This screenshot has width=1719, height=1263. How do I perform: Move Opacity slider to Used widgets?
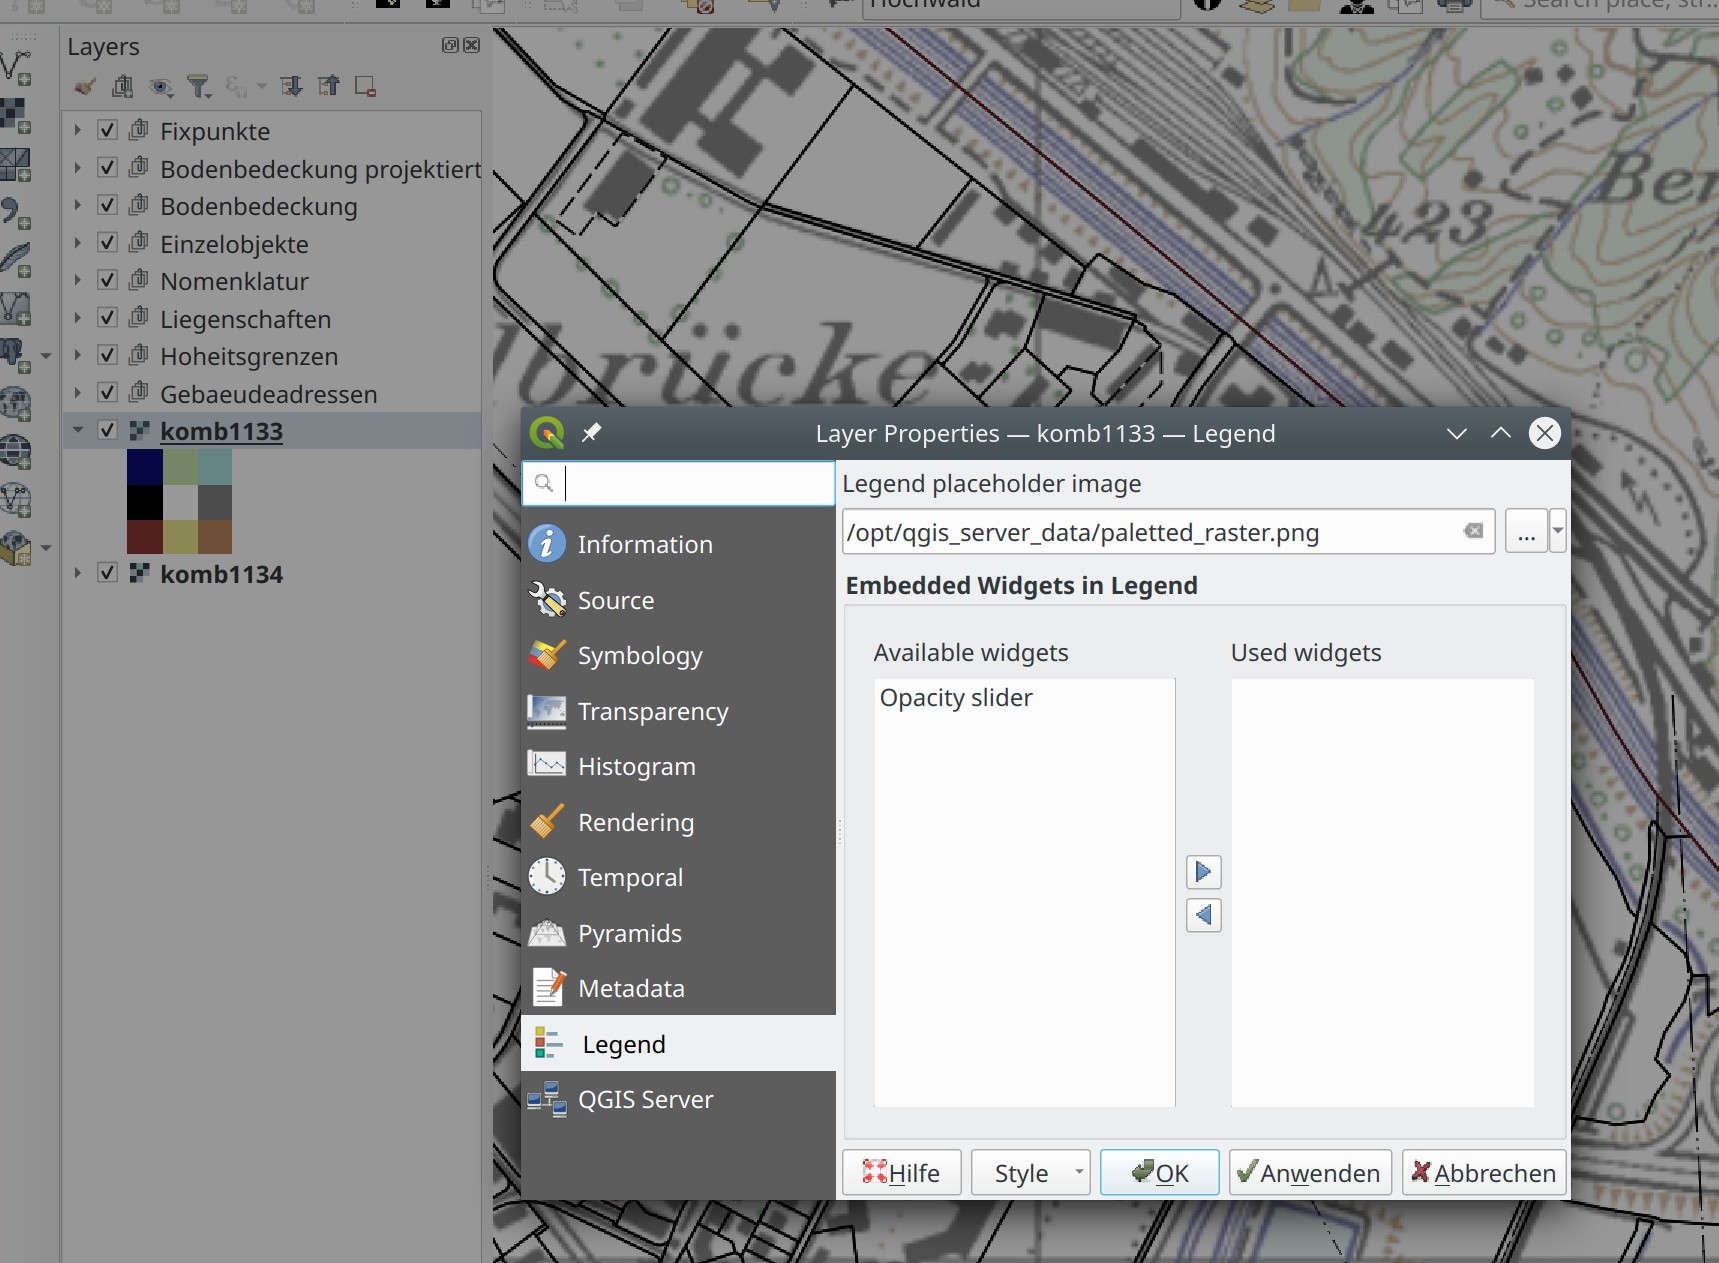pos(1202,871)
